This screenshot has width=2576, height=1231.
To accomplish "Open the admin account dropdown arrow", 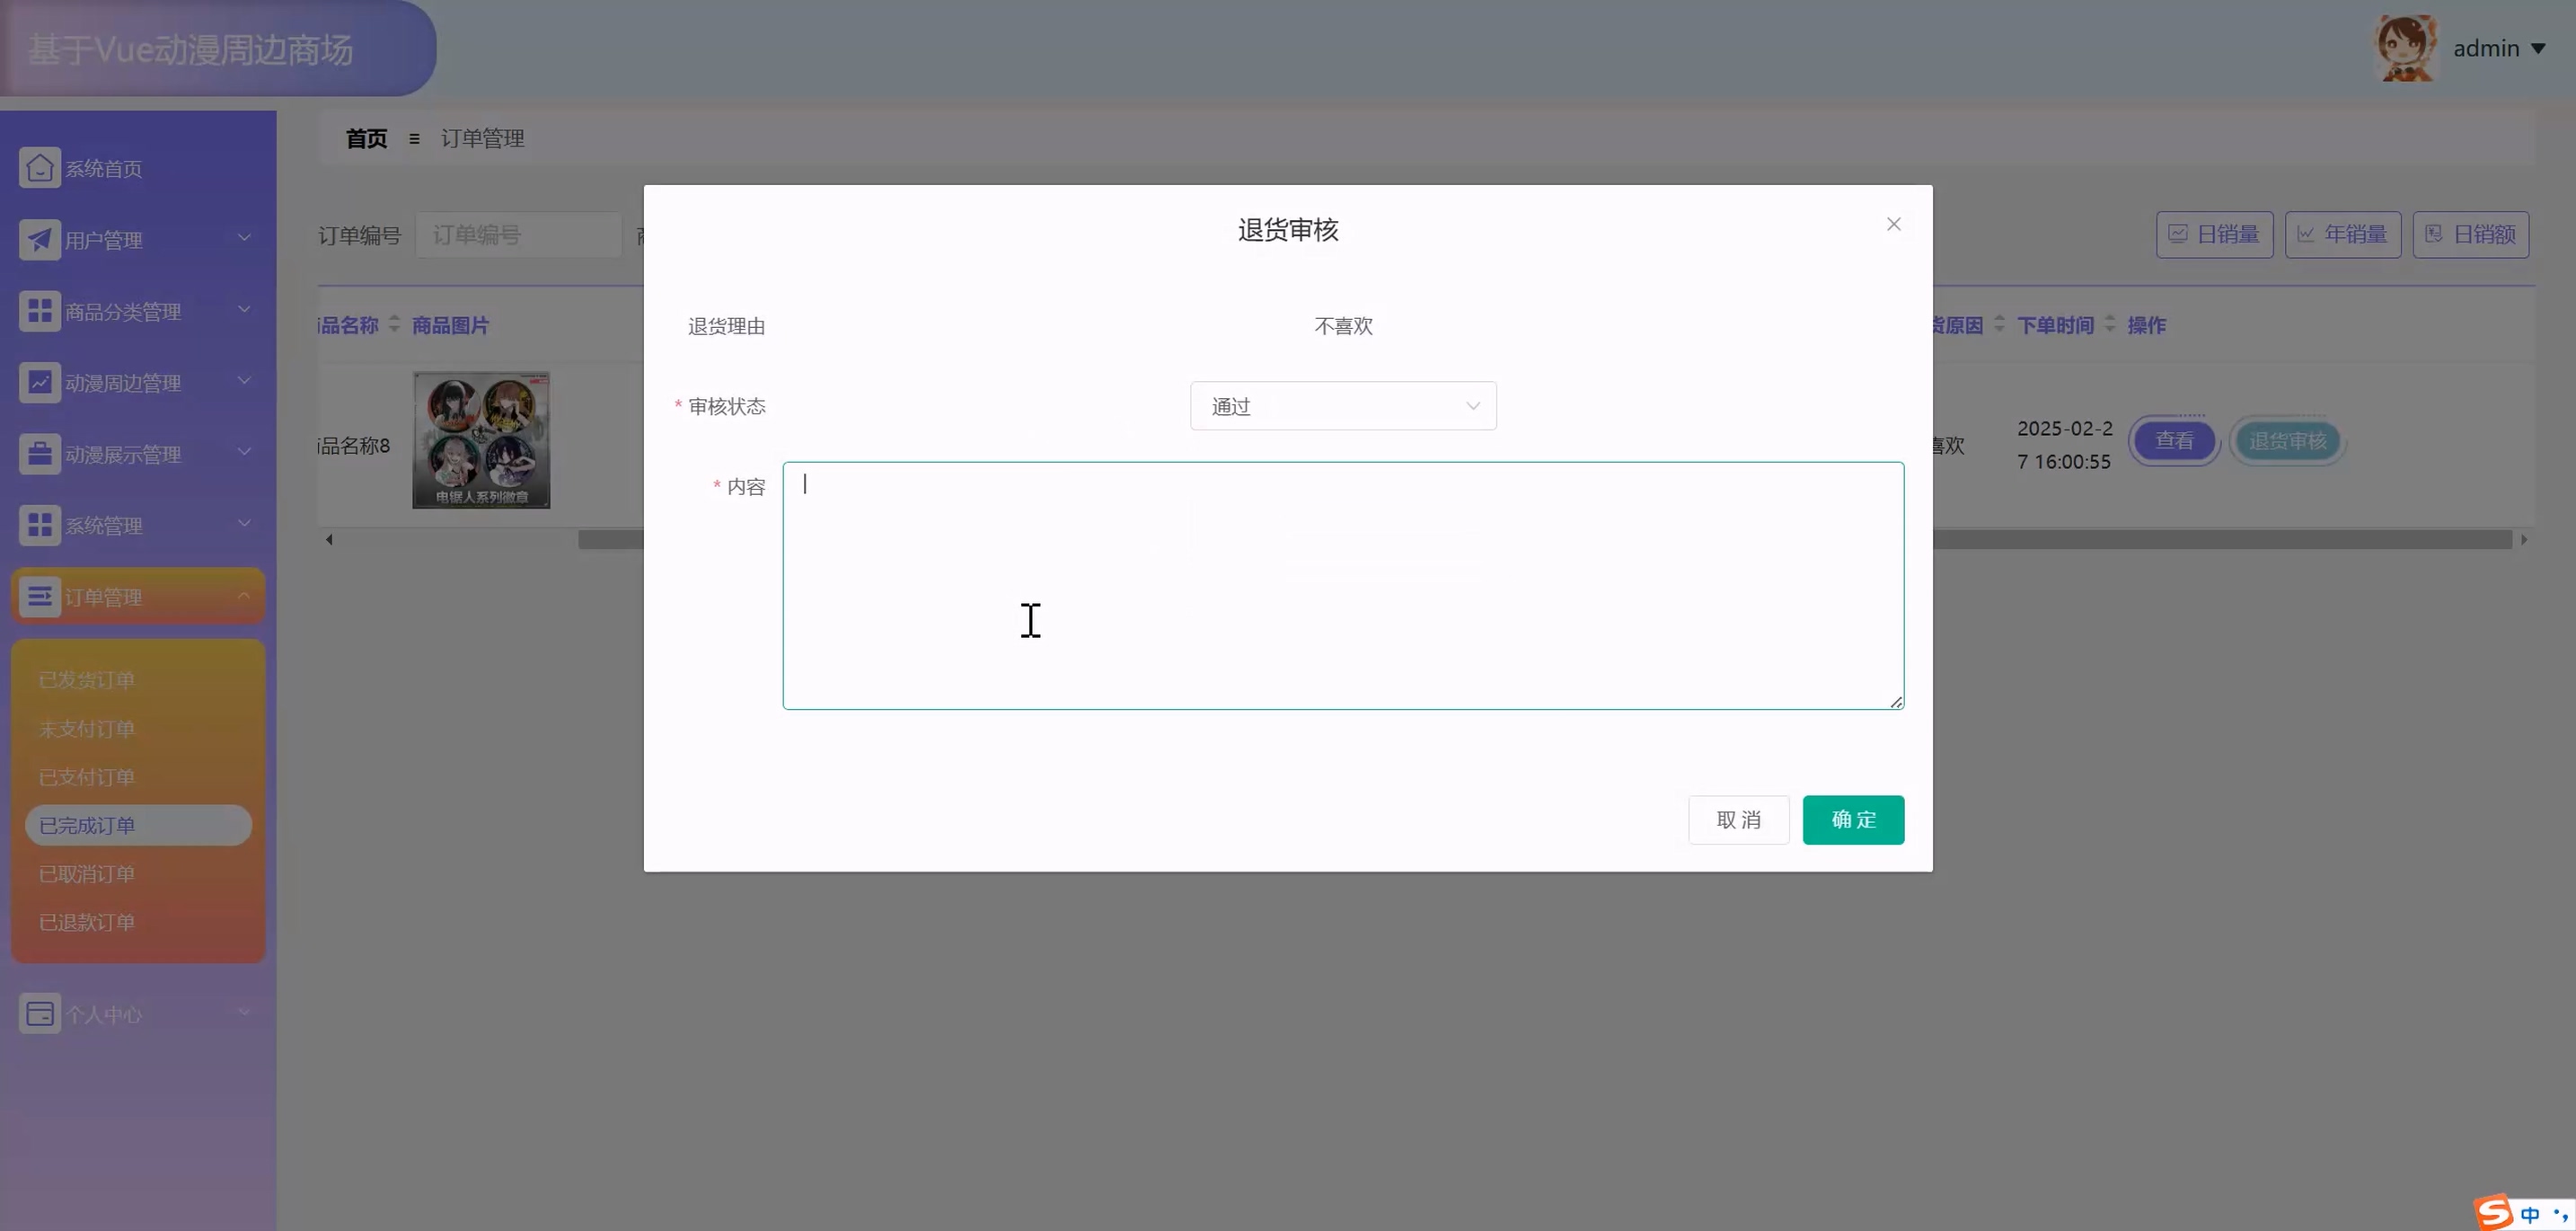I will coord(2538,48).
